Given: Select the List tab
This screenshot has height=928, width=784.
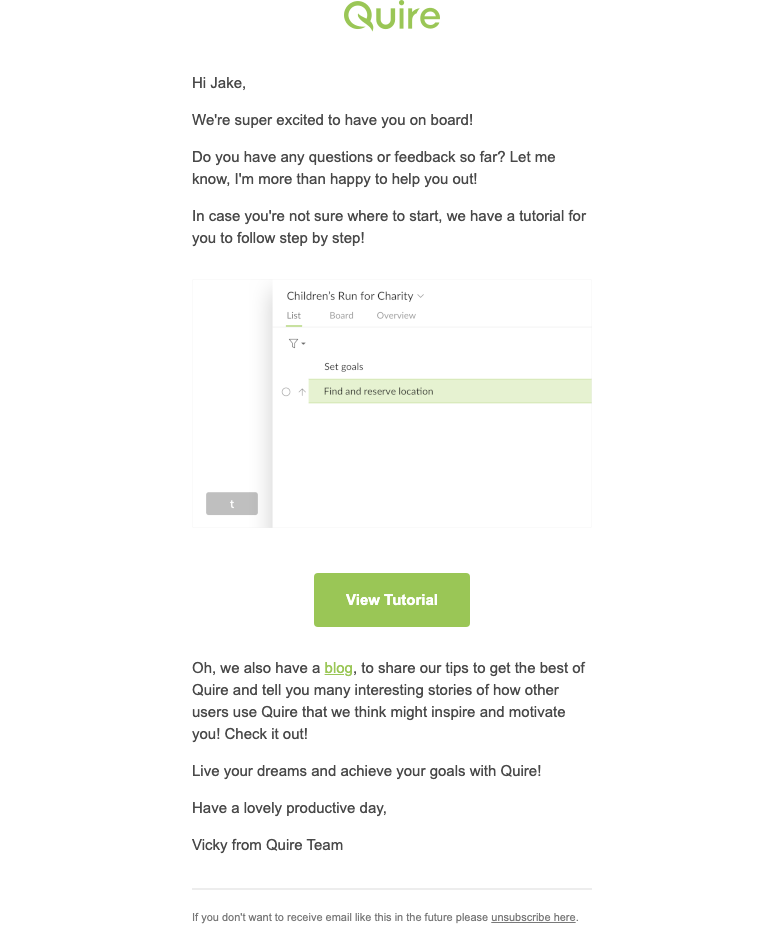Looking at the screenshot, I should [x=293, y=315].
